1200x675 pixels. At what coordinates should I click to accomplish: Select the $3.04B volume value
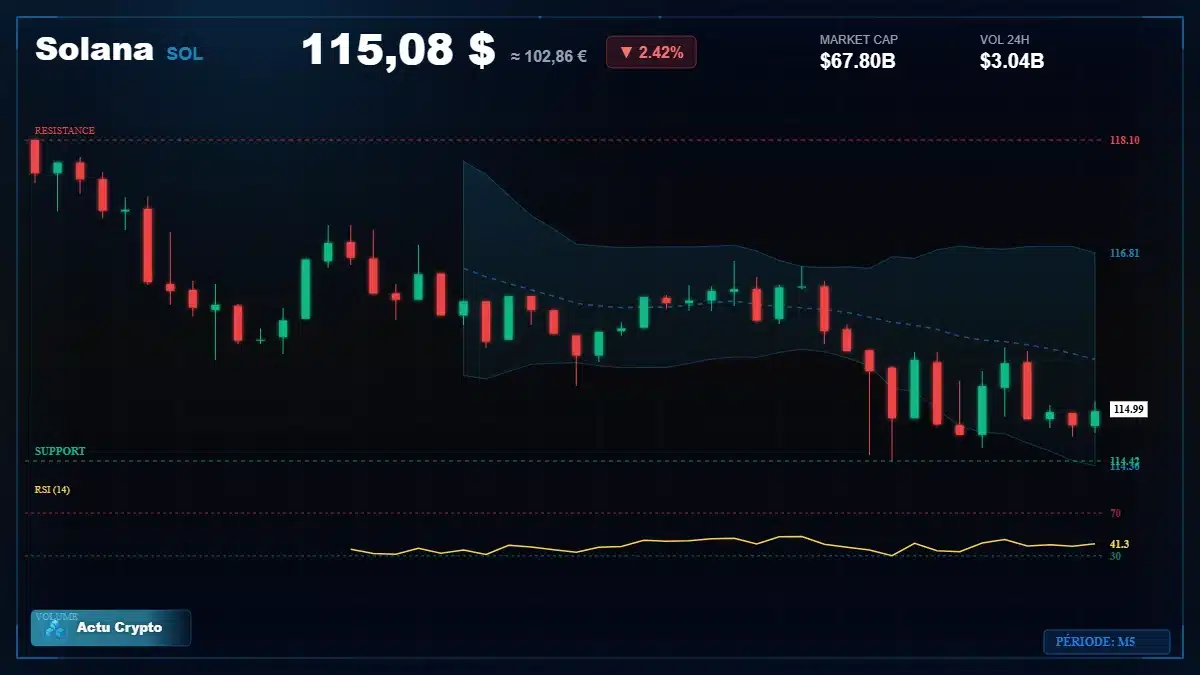click(1012, 61)
